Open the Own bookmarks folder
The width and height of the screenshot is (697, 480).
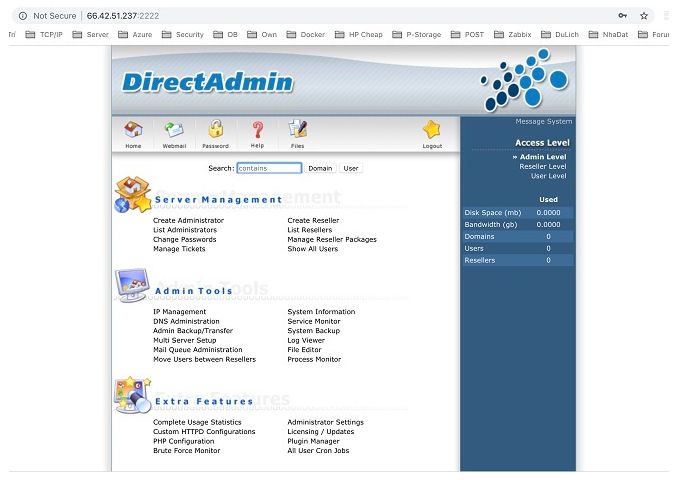262,35
